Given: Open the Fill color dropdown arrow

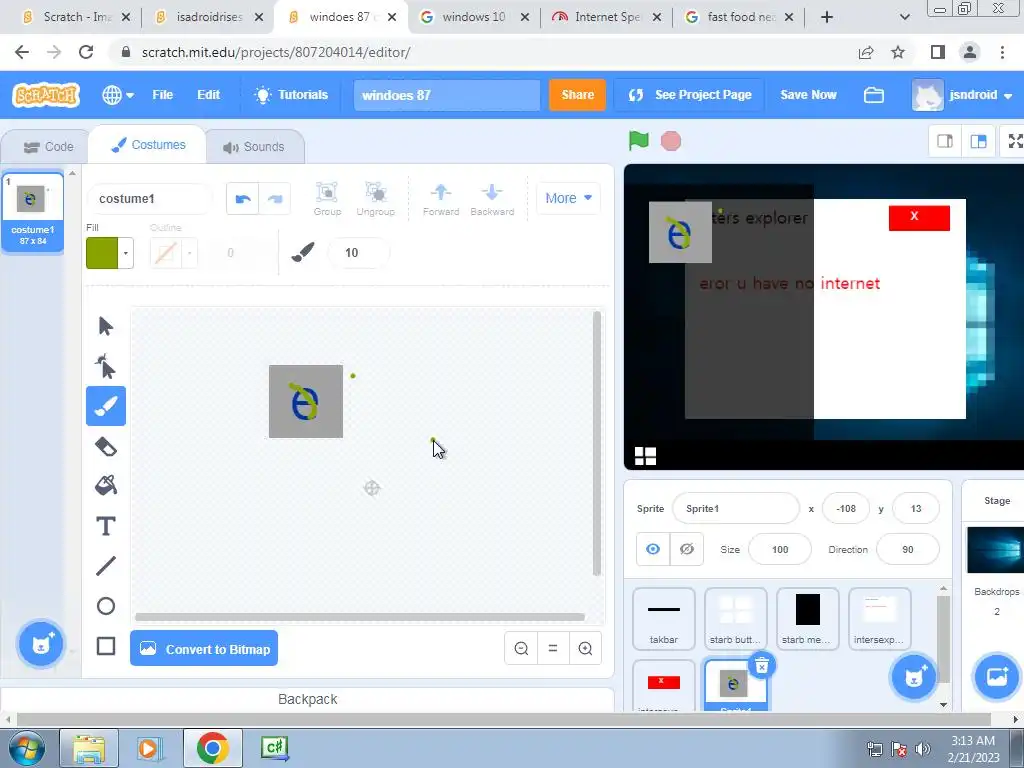Looking at the screenshot, I should (x=125, y=253).
